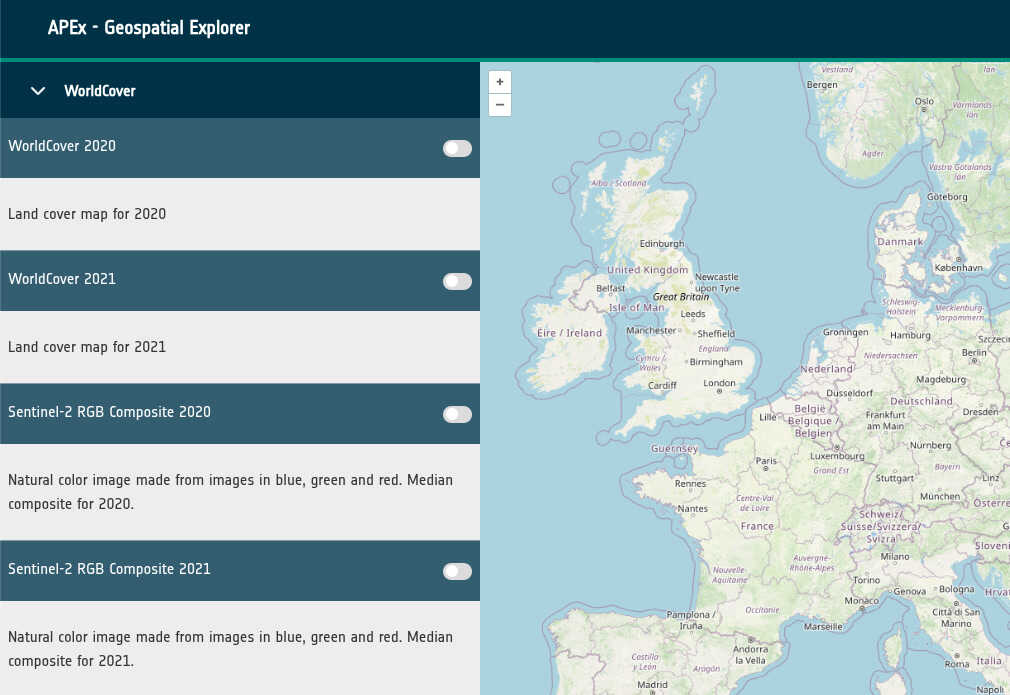Click Paris on the map
The width and height of the screenshot is (1010, 695).
pyautogui.click(x=766, y=461)
